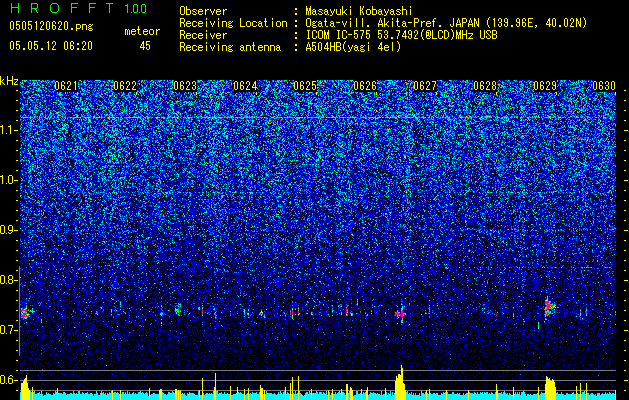Select the location text Ogata-vill. Akita-Pref. JAPAN
The image size is (629, 400).
(x=392, y=23)
